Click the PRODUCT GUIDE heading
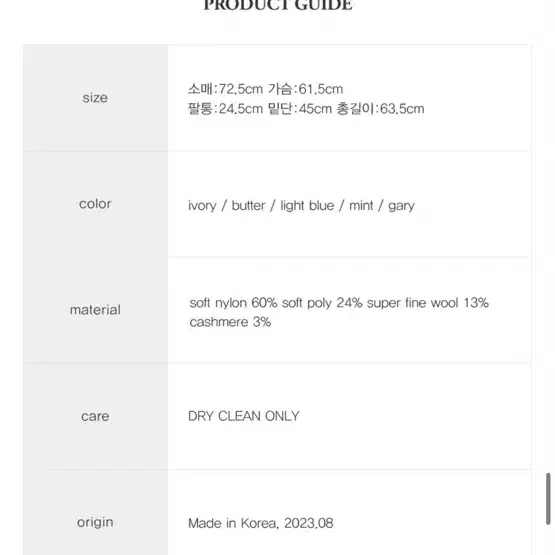 tap(278, 5)
